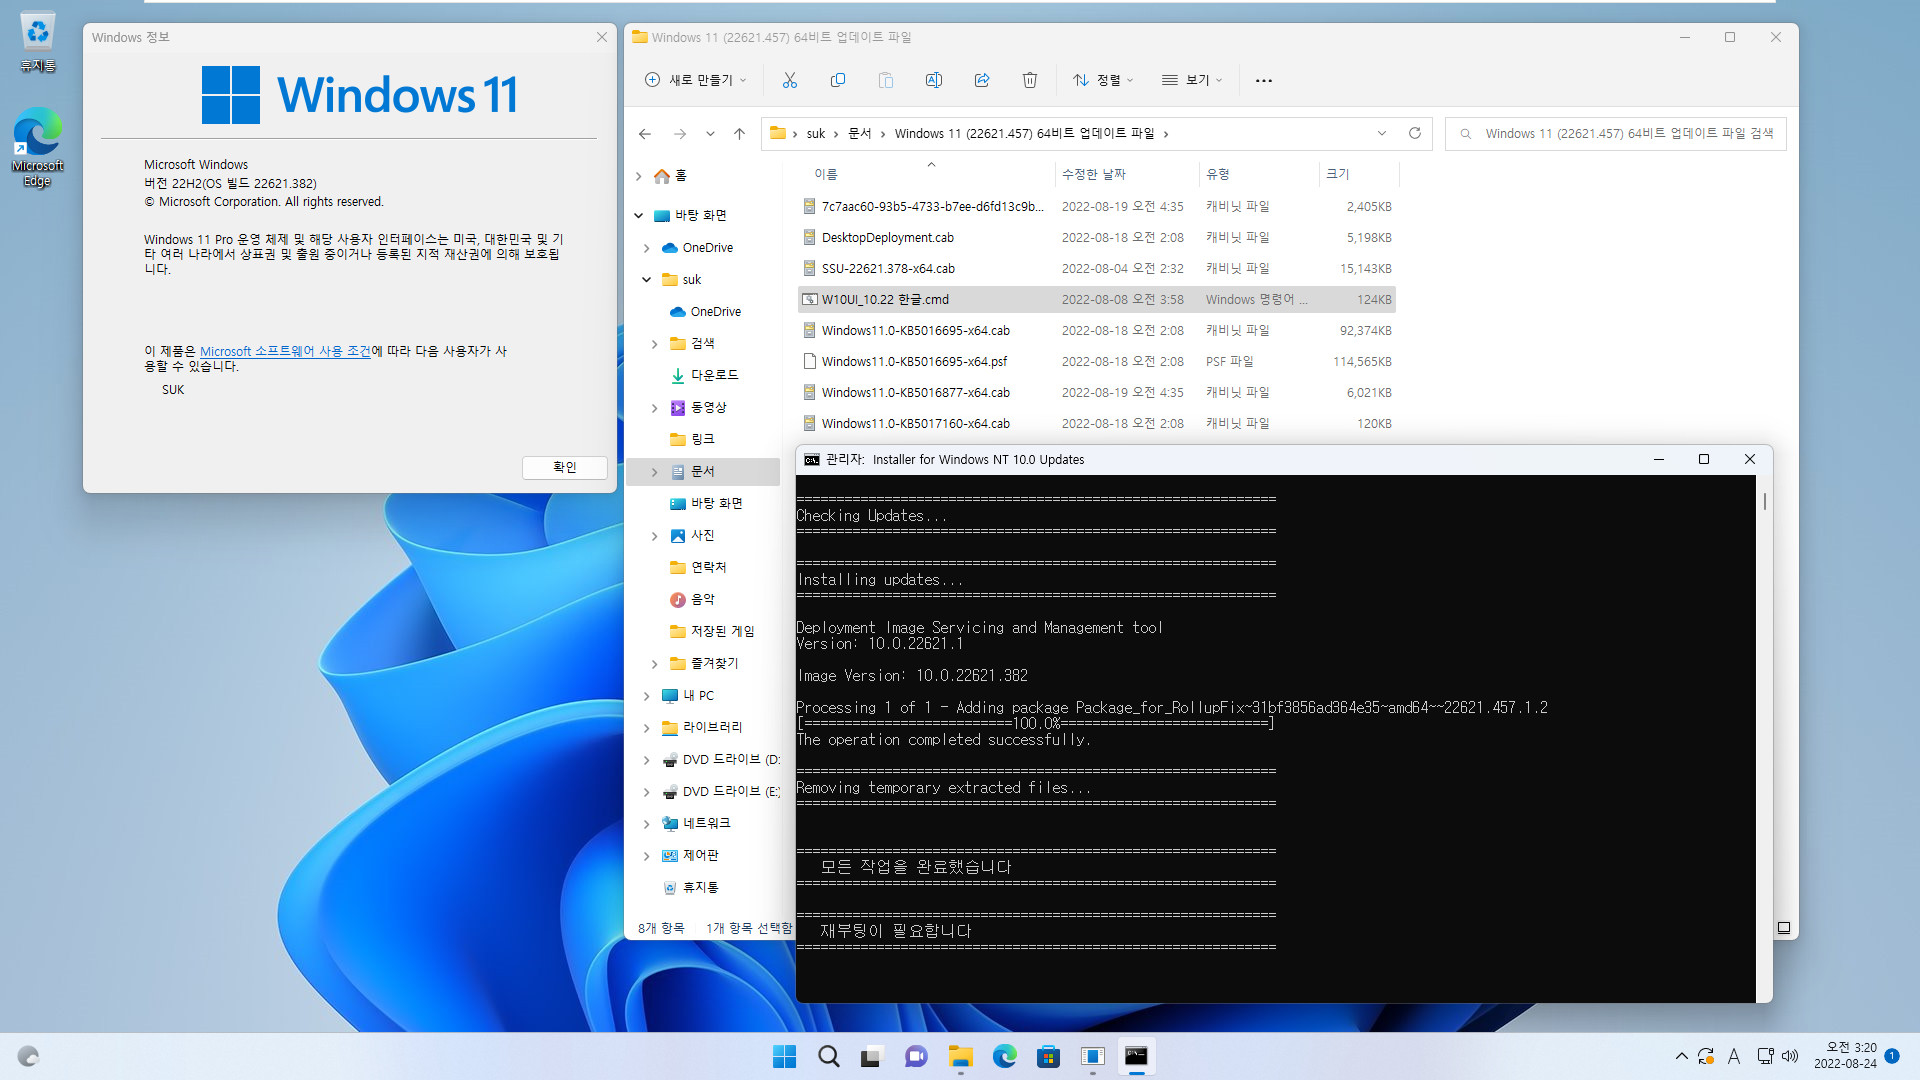Click the Rename icon in Explorer toolbar
This screenshot has height=1080, width=1920.
(x=934, y=80)
